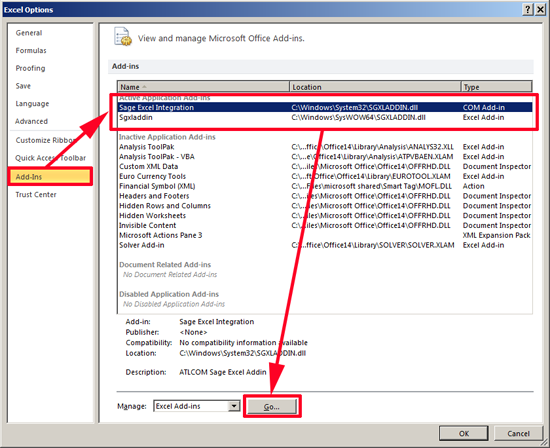Click the XML Expansion Pack type cell
The image size is (550, 448).
(497, 235)
